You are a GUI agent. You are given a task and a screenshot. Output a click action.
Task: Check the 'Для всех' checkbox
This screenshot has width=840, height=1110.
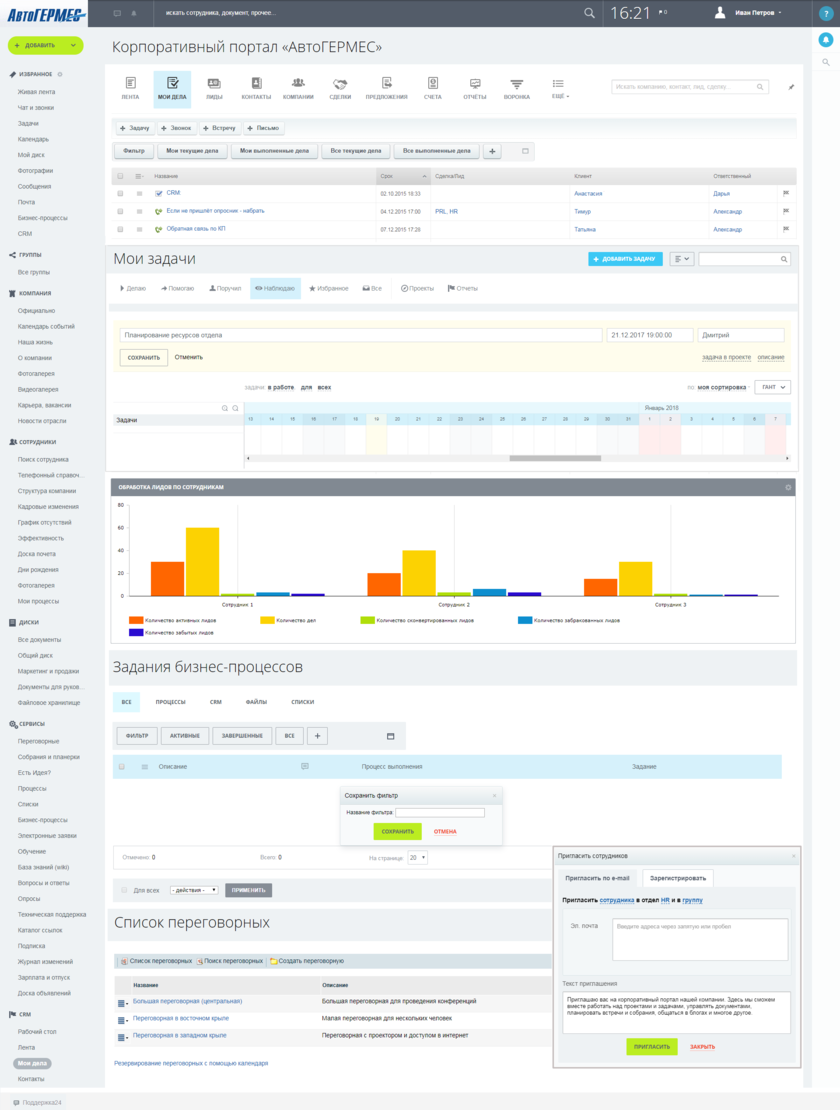point(124,890)
